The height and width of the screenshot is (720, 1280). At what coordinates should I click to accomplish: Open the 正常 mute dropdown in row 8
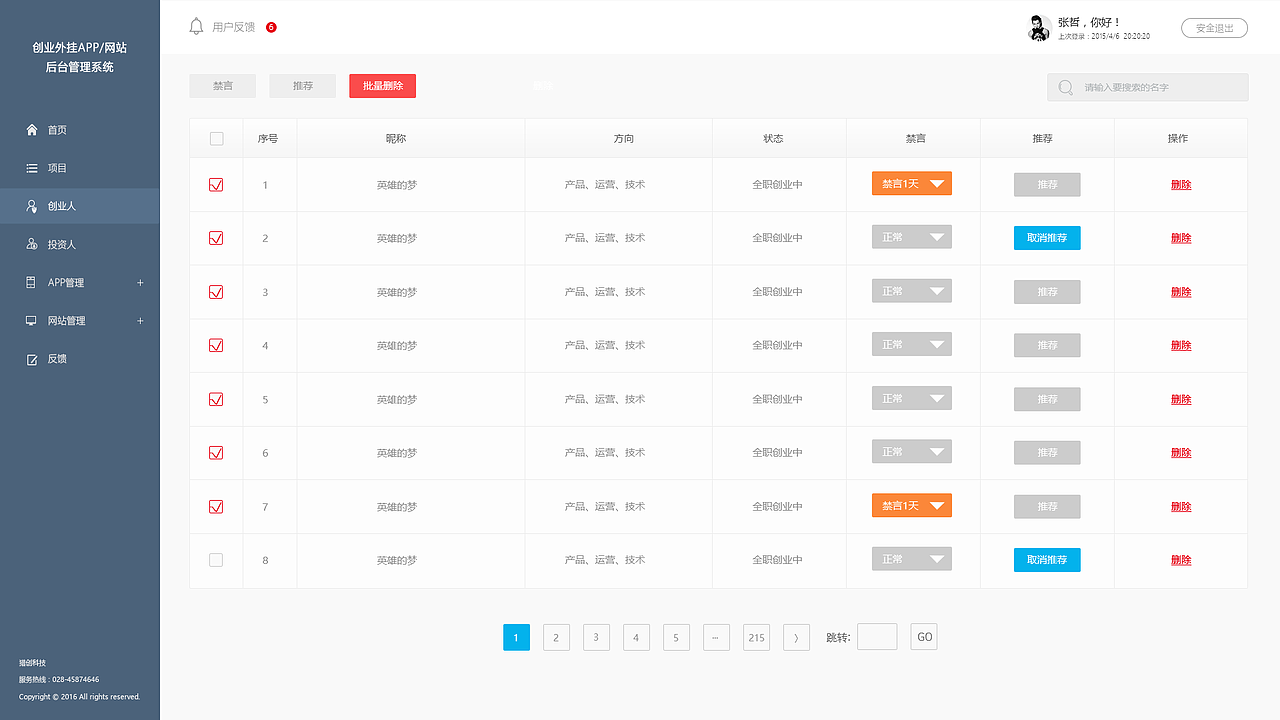912,559
